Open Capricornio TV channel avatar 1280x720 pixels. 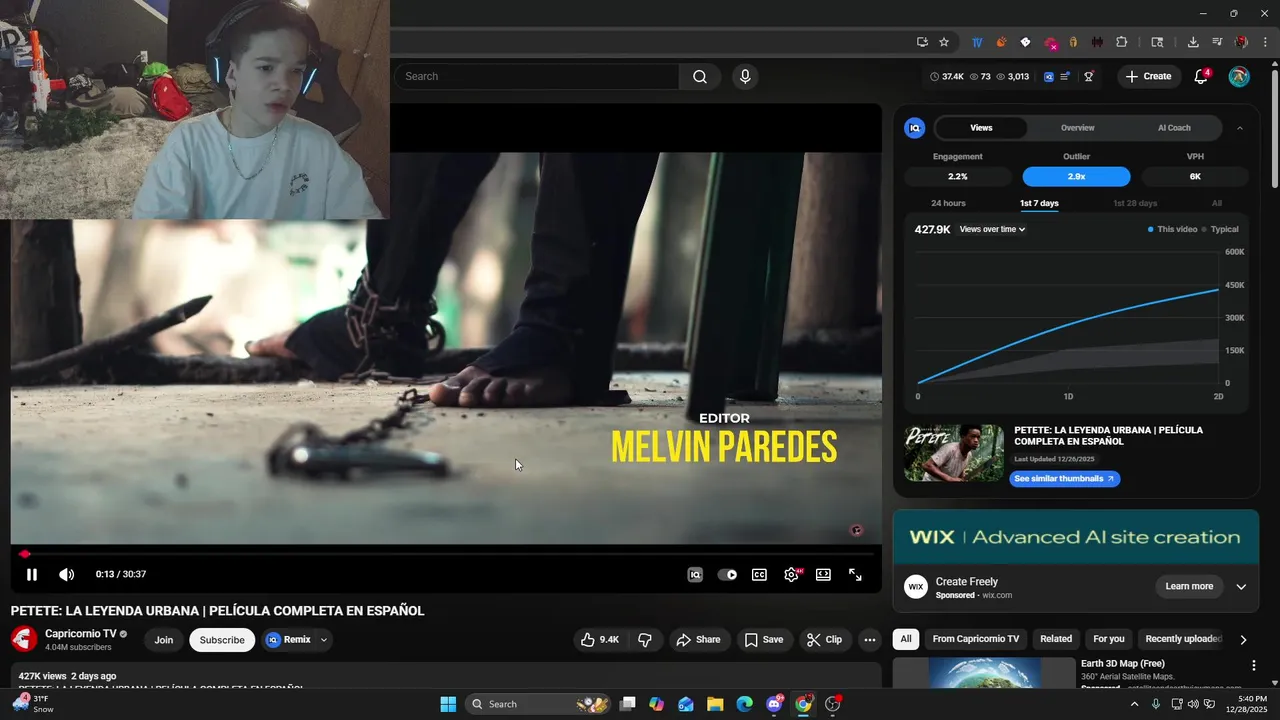(x=24, y=639)
